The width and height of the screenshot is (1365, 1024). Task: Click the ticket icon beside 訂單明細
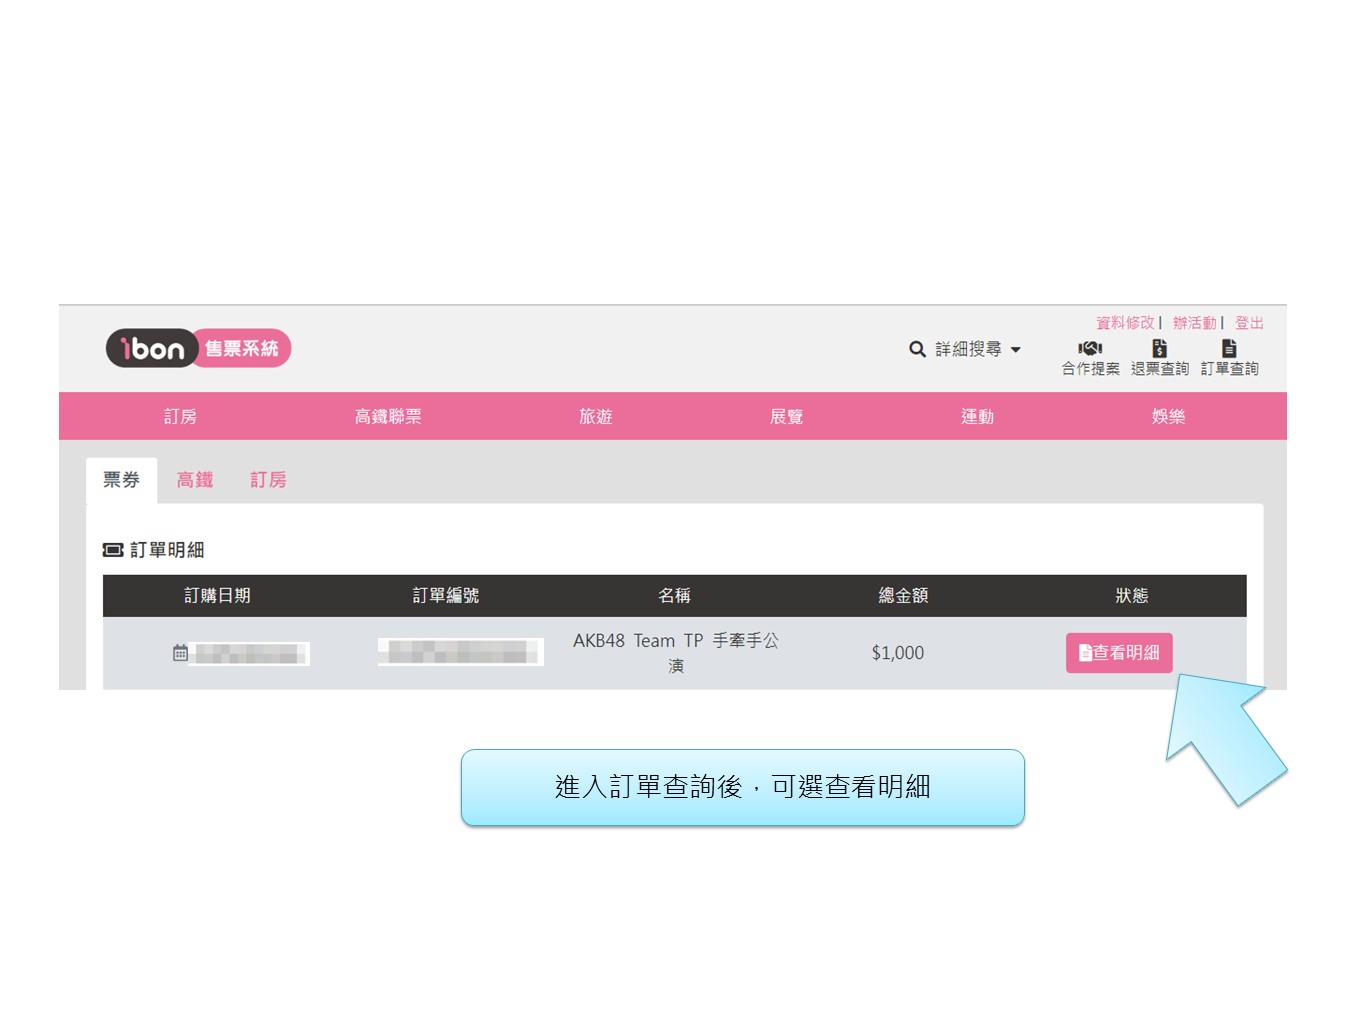click(x=113, y=550)
